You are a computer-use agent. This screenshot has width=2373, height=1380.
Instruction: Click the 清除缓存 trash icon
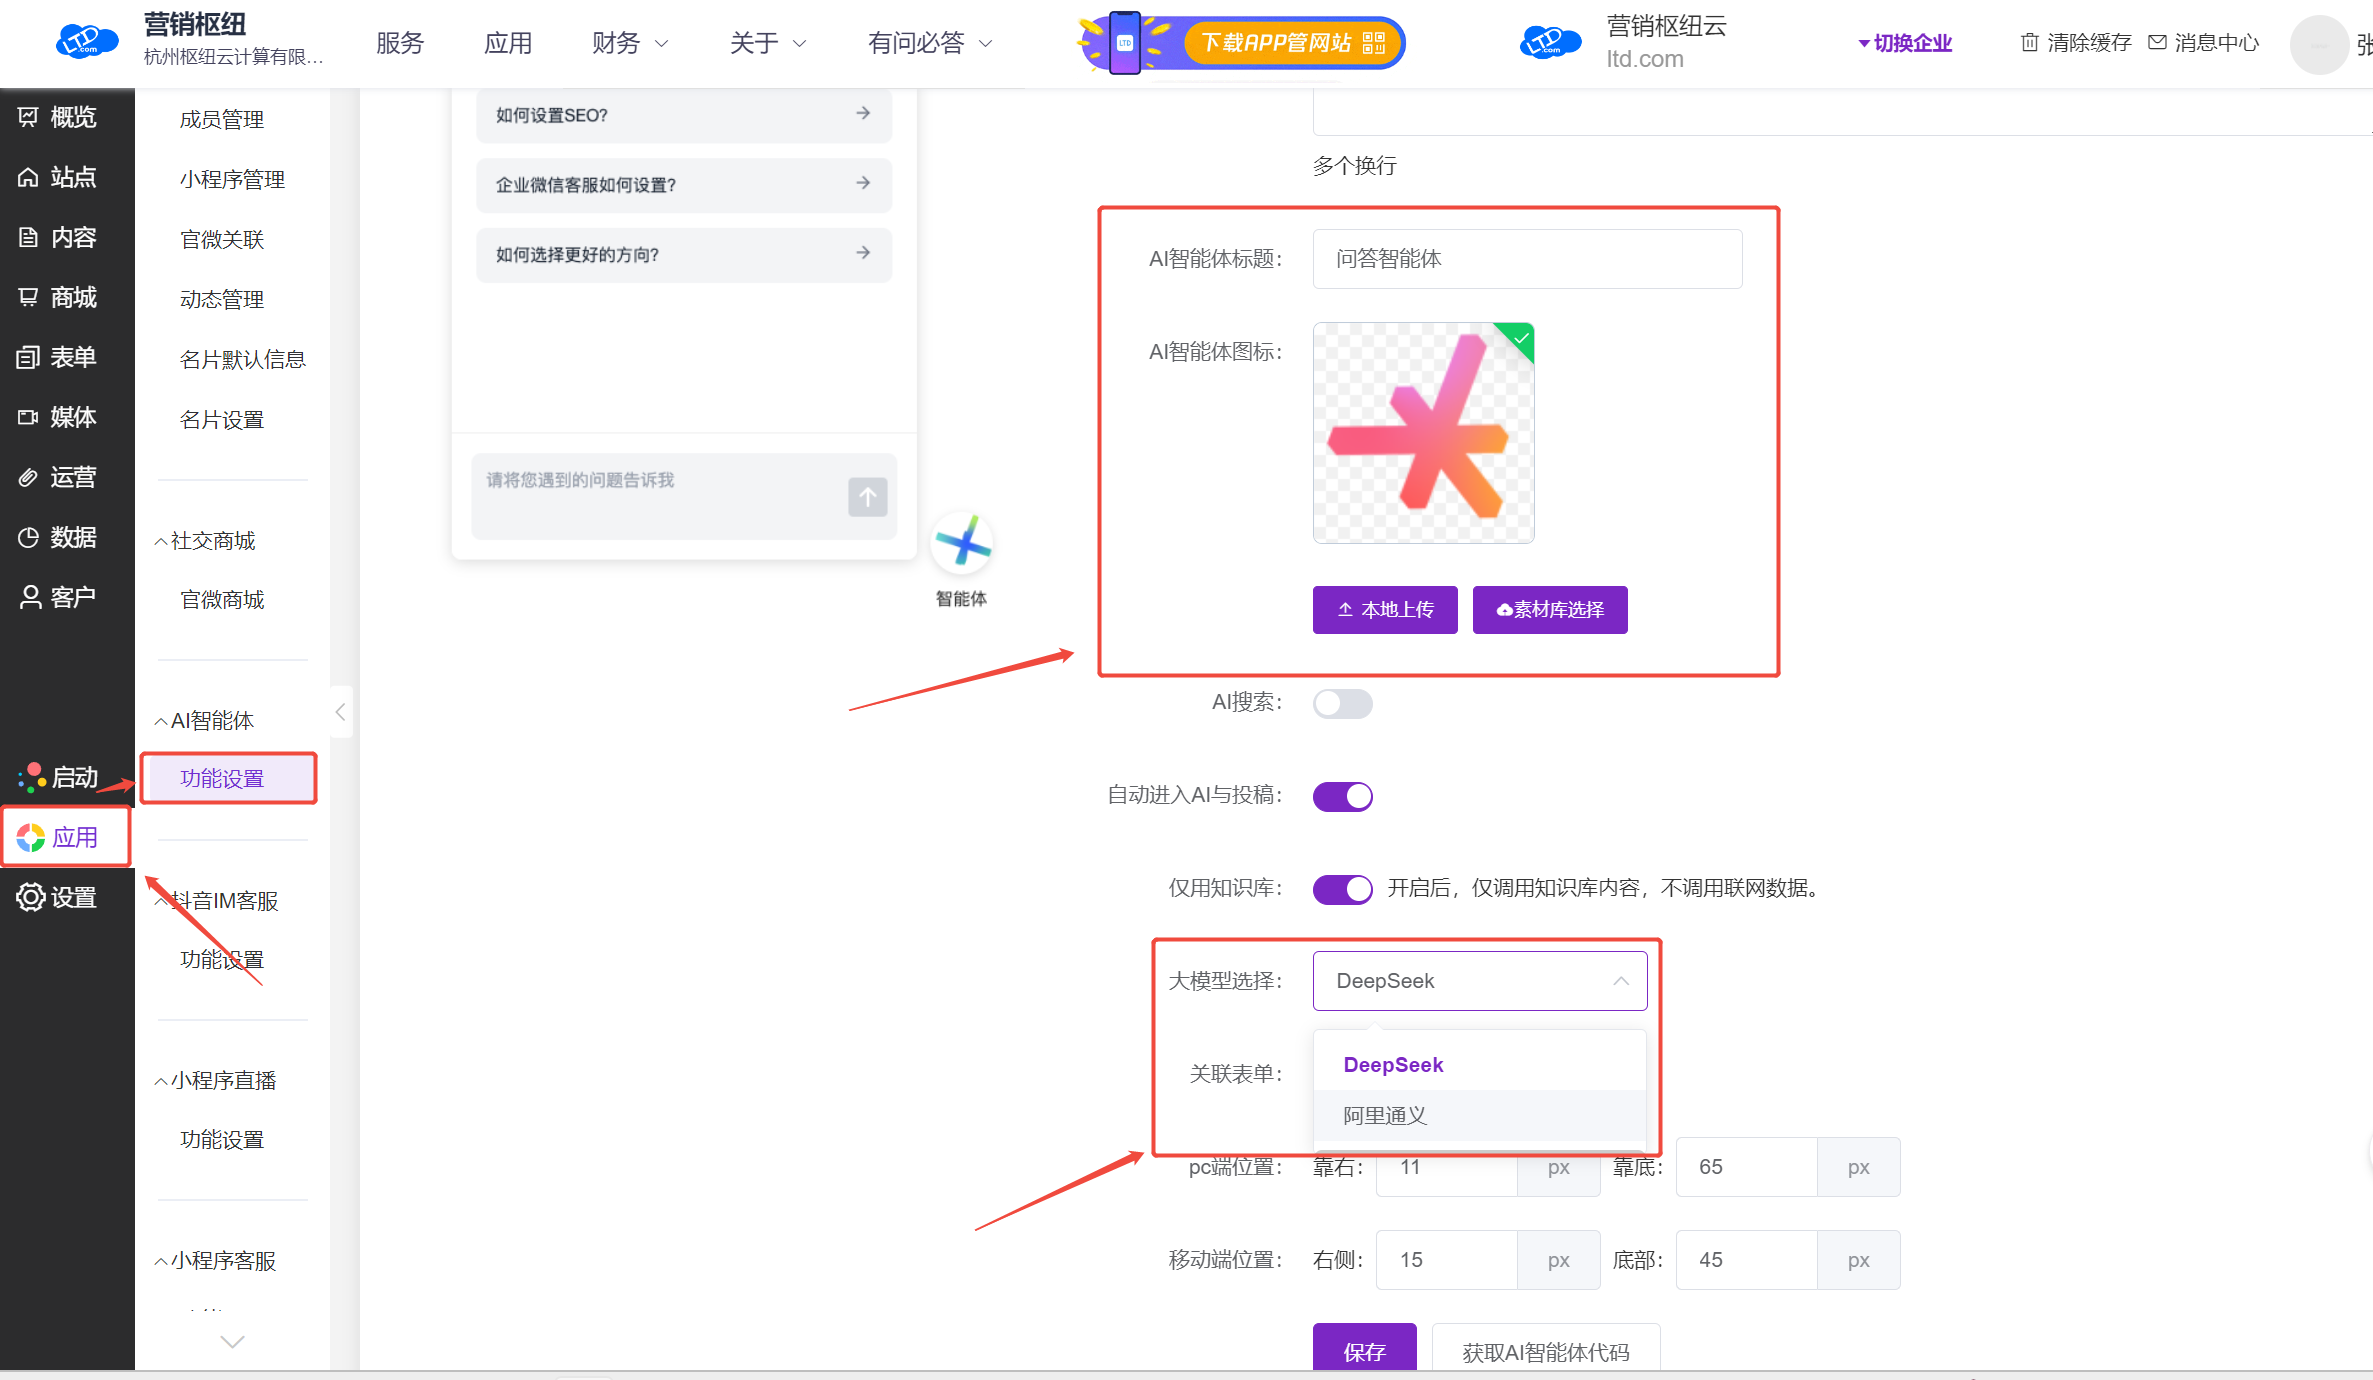[2029, 42]
